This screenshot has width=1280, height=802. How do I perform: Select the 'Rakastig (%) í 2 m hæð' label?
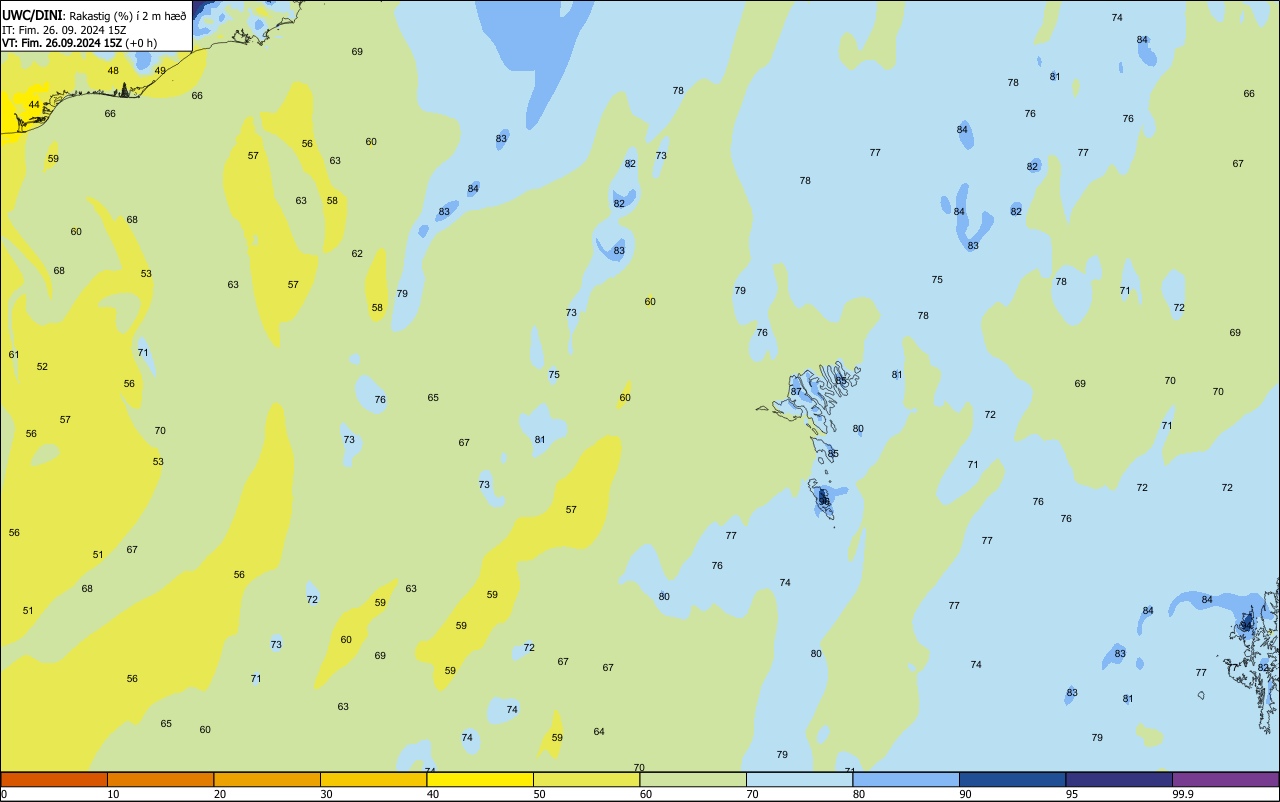click(x=126, y=16)
